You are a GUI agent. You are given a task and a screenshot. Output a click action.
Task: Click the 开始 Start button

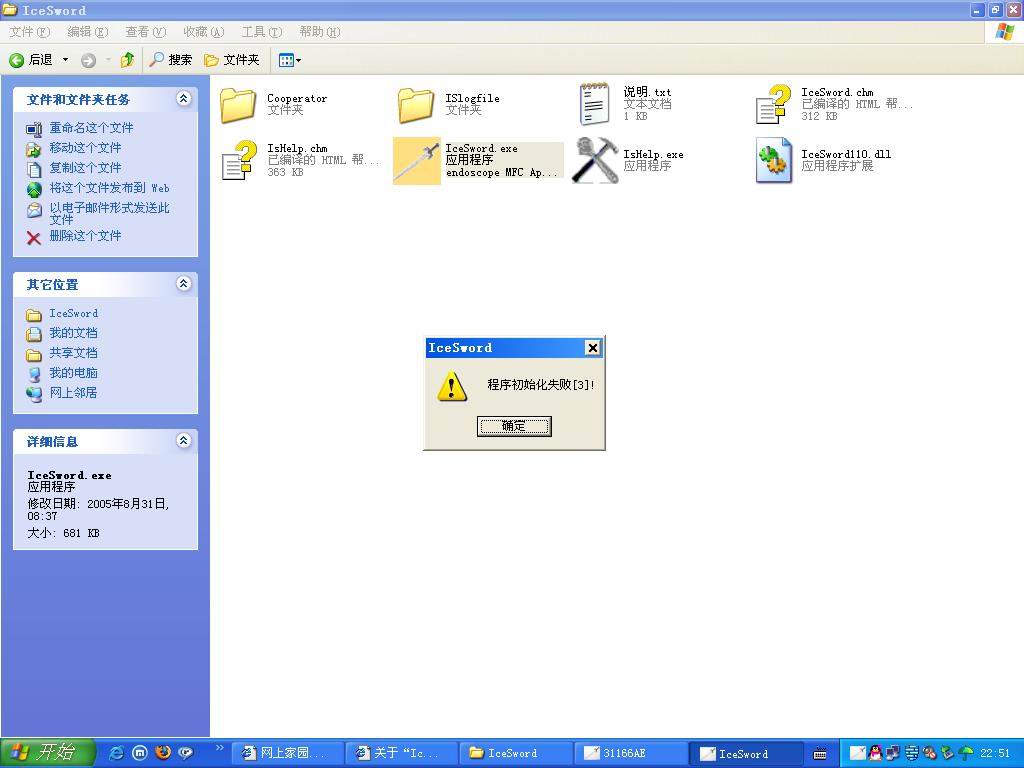coord(47,753)
